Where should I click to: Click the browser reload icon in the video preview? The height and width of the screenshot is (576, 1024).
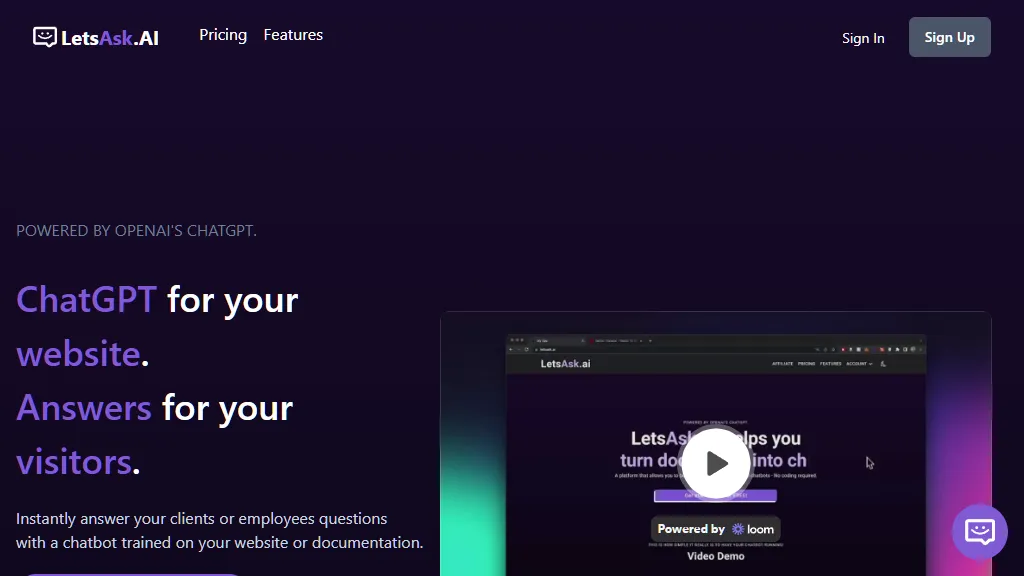(525, 349)
